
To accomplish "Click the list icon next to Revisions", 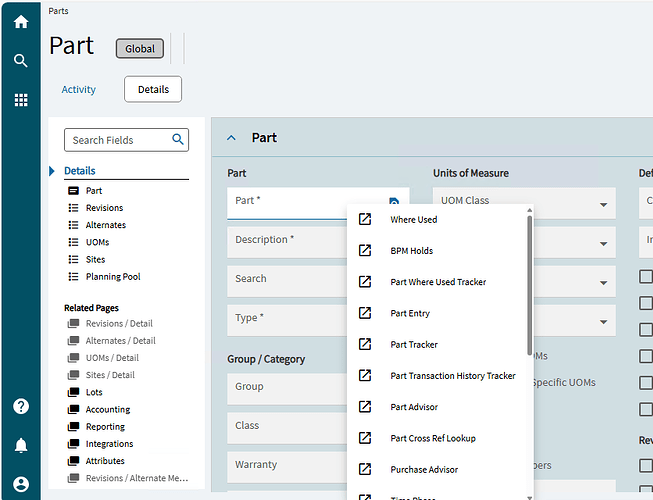I will click(x=73, y=208).
